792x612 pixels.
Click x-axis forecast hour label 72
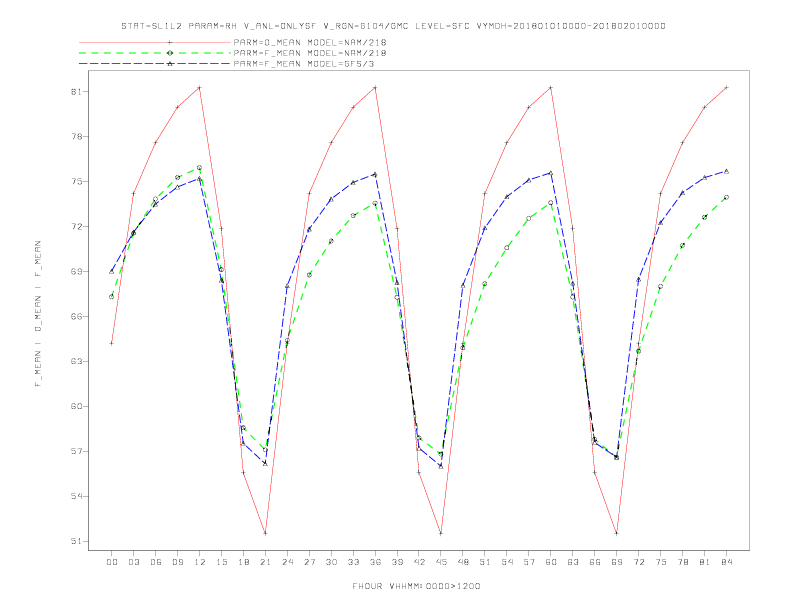point(639,562)
